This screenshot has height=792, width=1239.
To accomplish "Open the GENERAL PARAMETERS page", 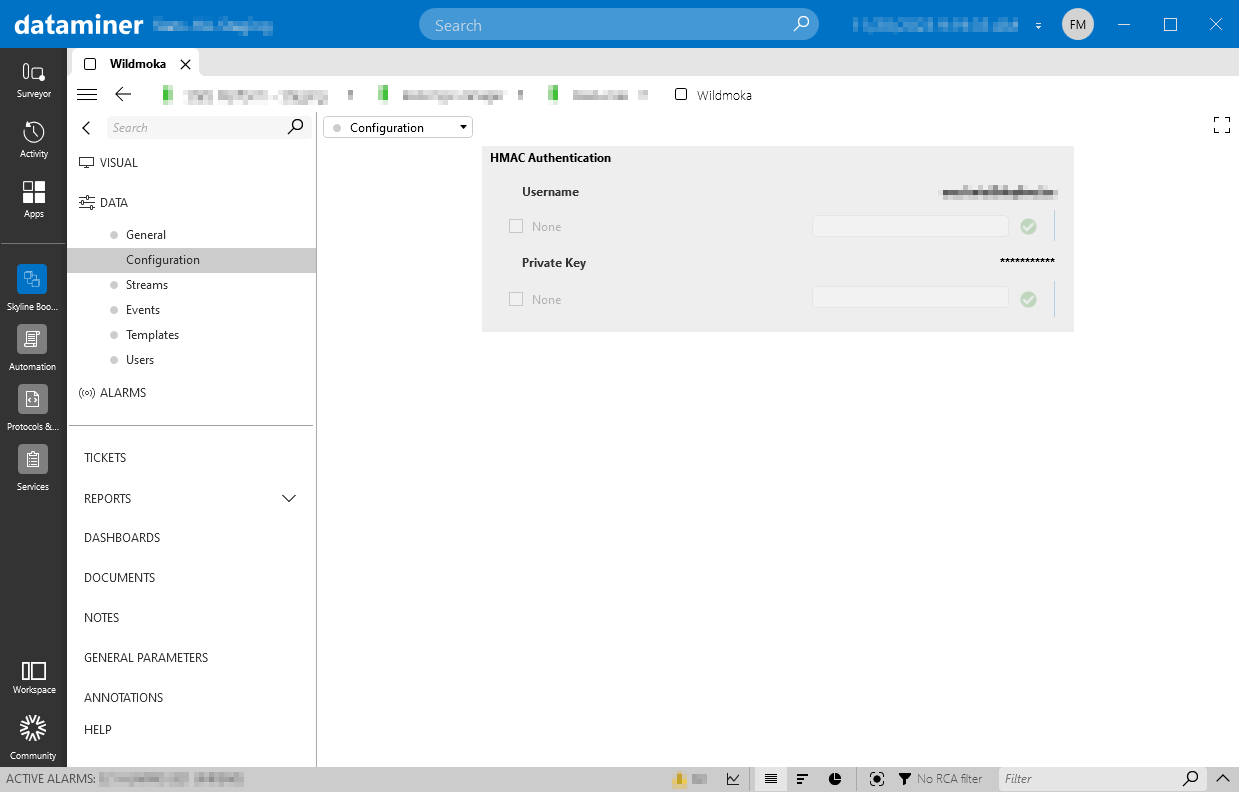I will [146, 658].
